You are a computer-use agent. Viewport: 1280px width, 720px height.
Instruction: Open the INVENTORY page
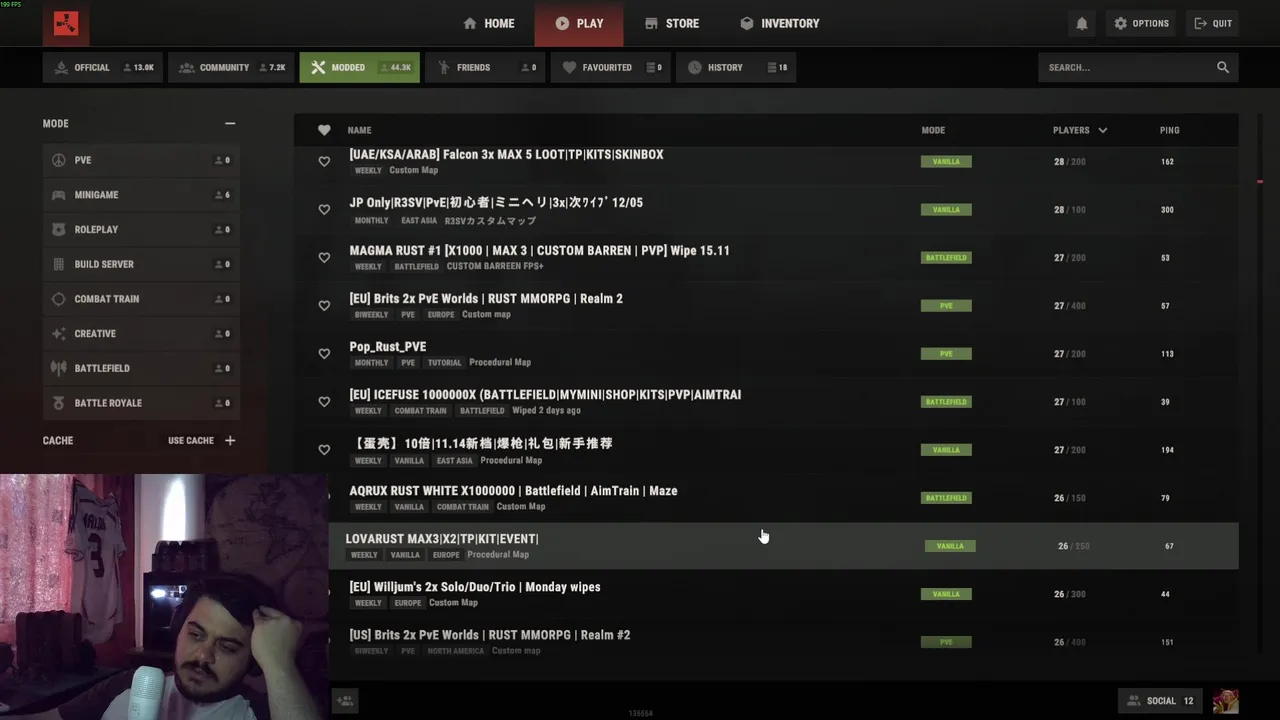tap(780, 23)
